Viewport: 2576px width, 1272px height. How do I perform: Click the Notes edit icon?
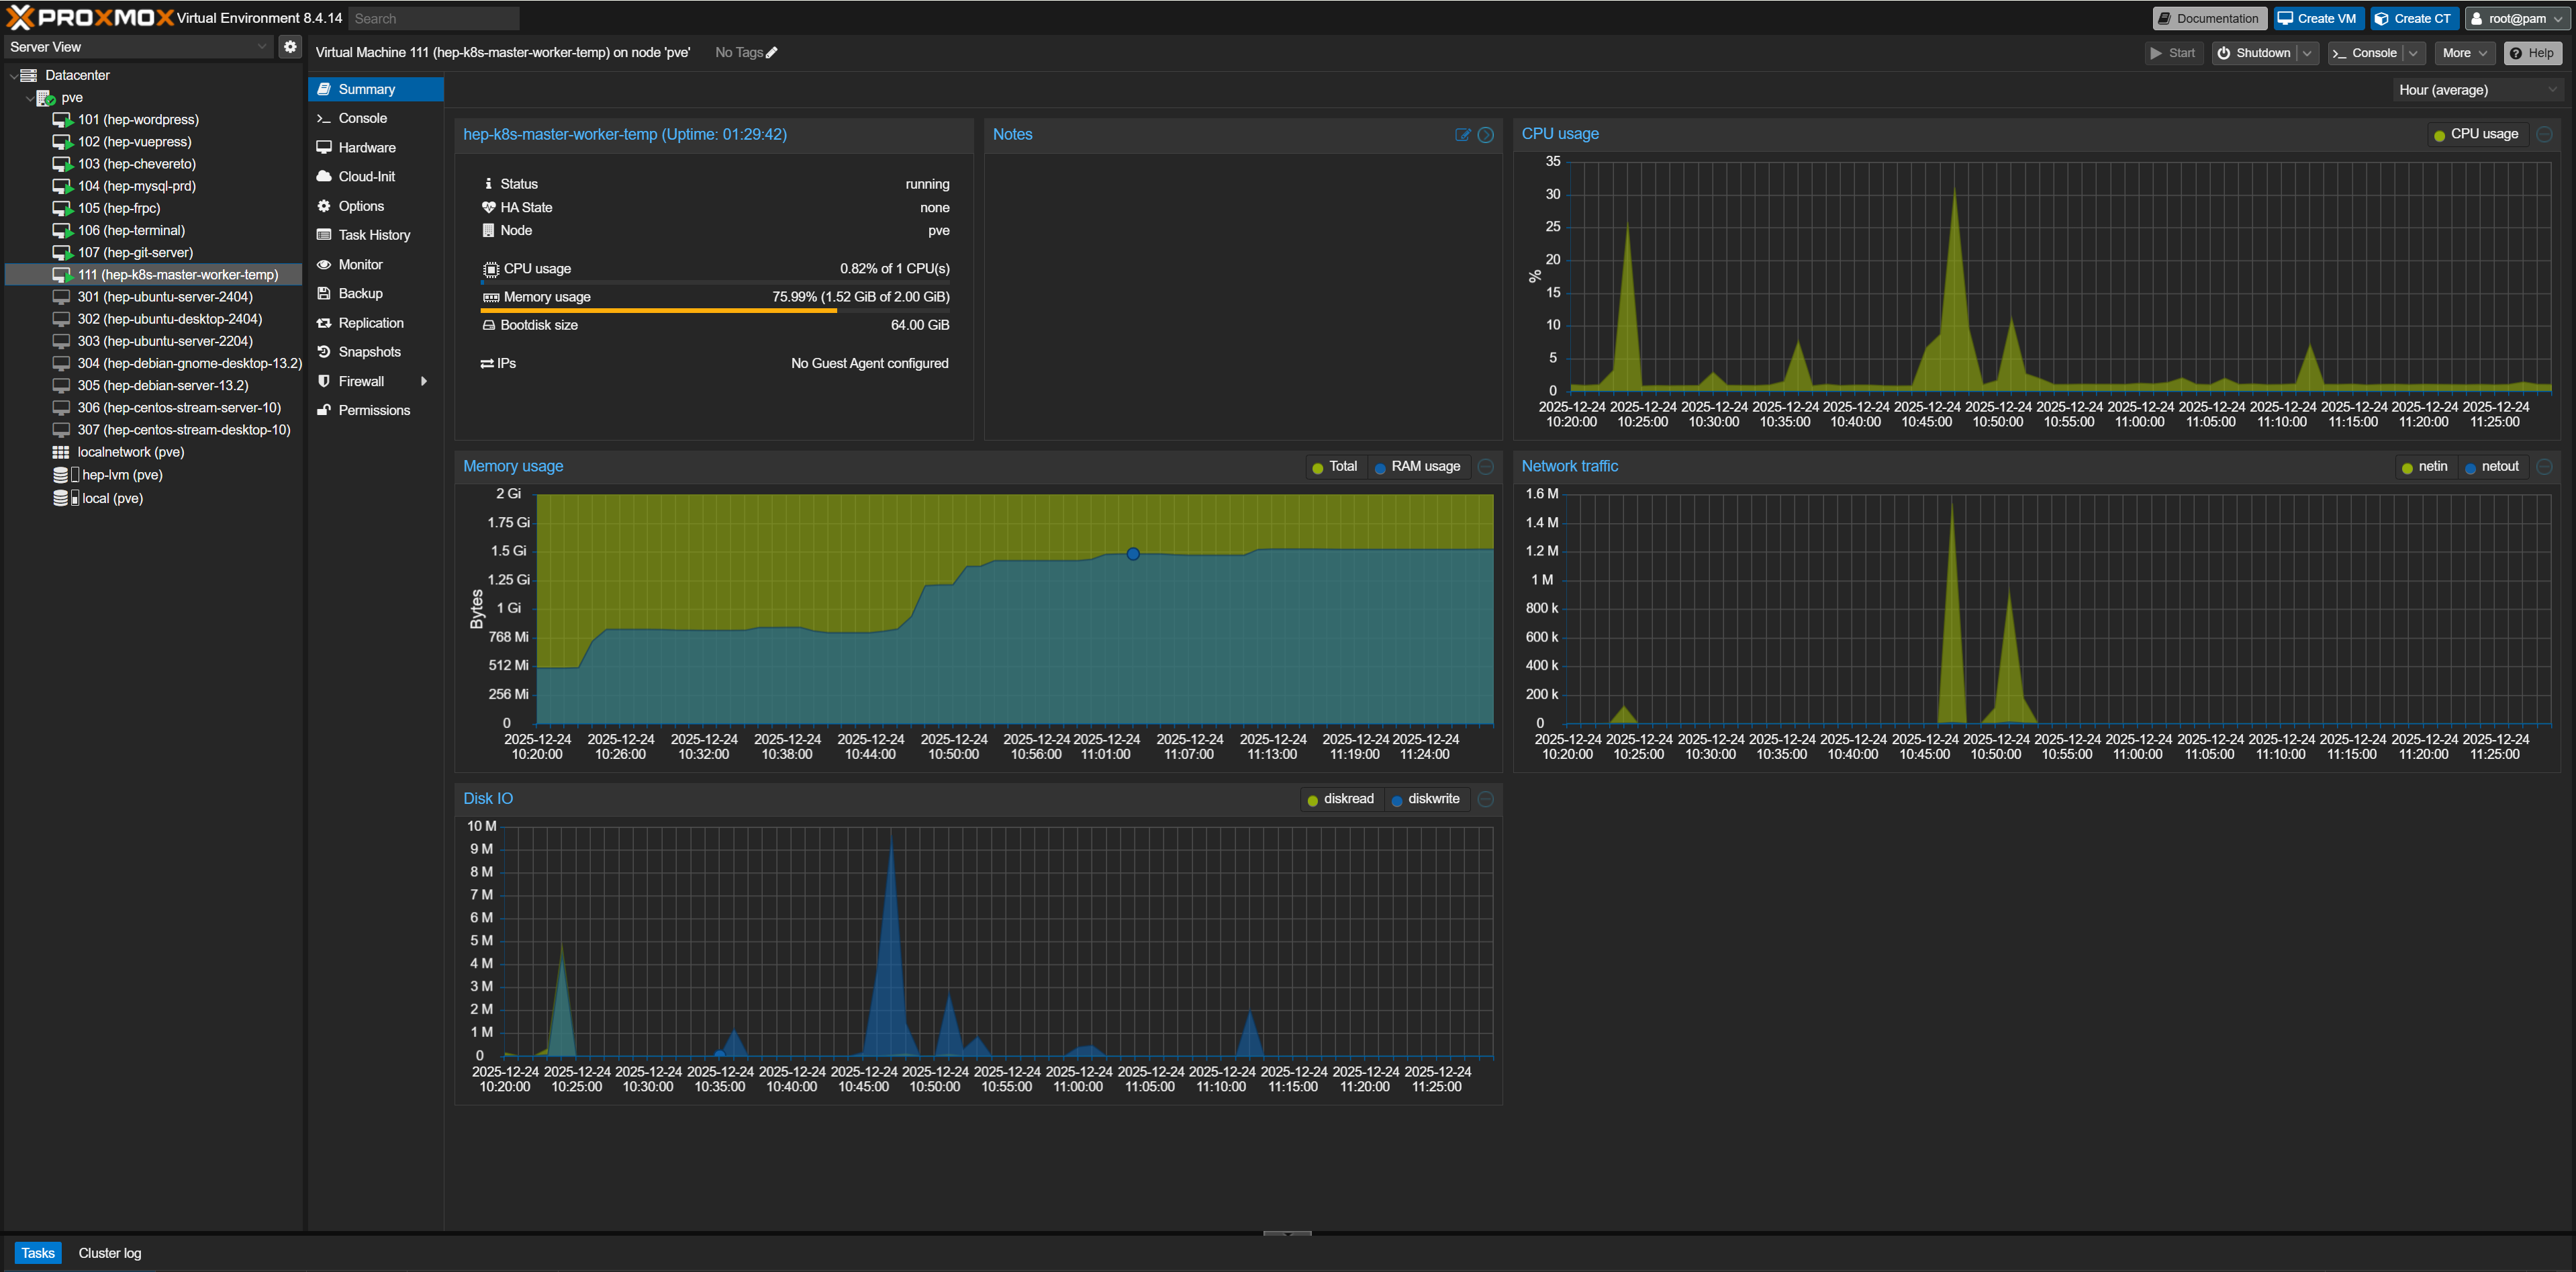pos(1462,135)
